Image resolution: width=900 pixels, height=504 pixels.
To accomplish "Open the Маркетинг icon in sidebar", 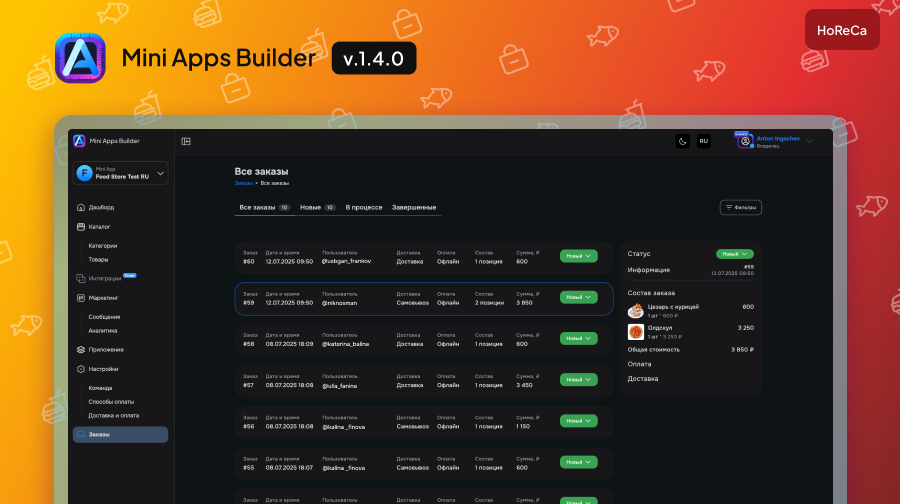I will [x=81, y=298].
